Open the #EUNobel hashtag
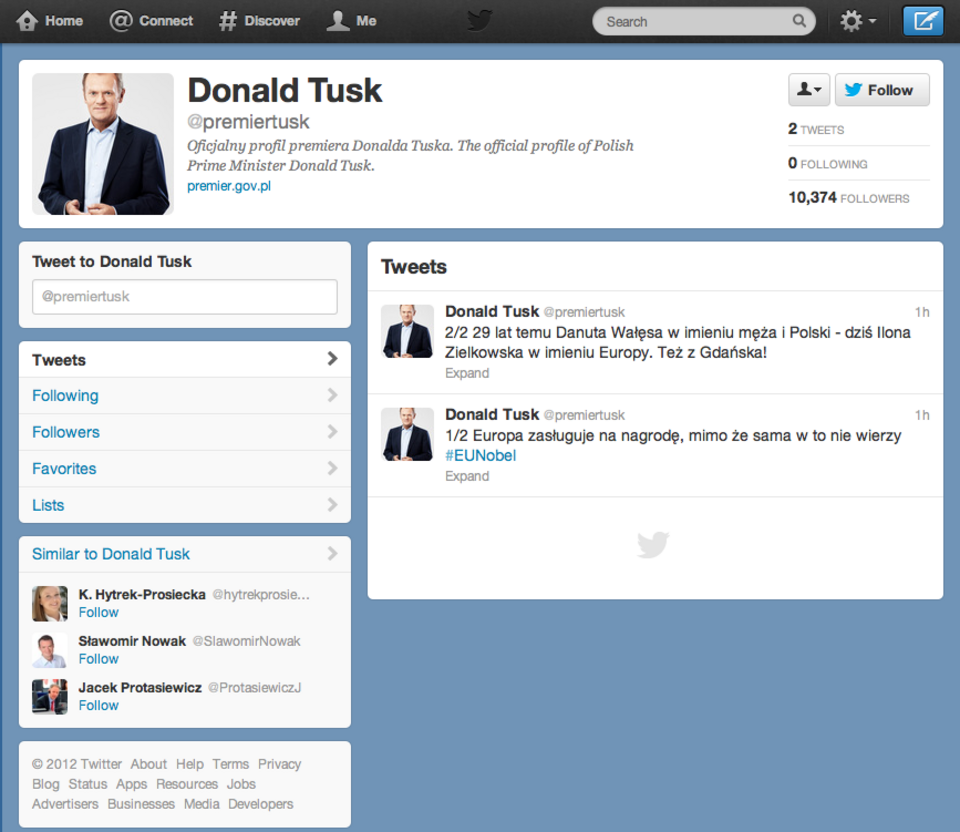This screenshot has width=960, height=832. click(481, 455)
